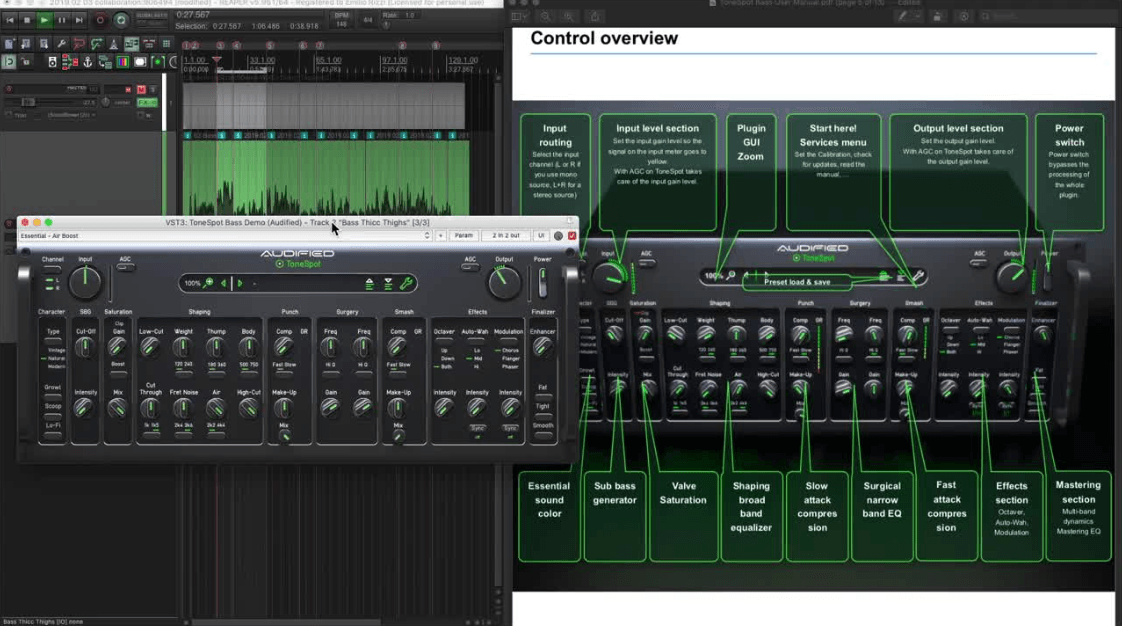Open the preset dropdown showing Essential - Air Boost
Image resolution: width=1122 pixels, height=626 pixels.
(225, 235)
